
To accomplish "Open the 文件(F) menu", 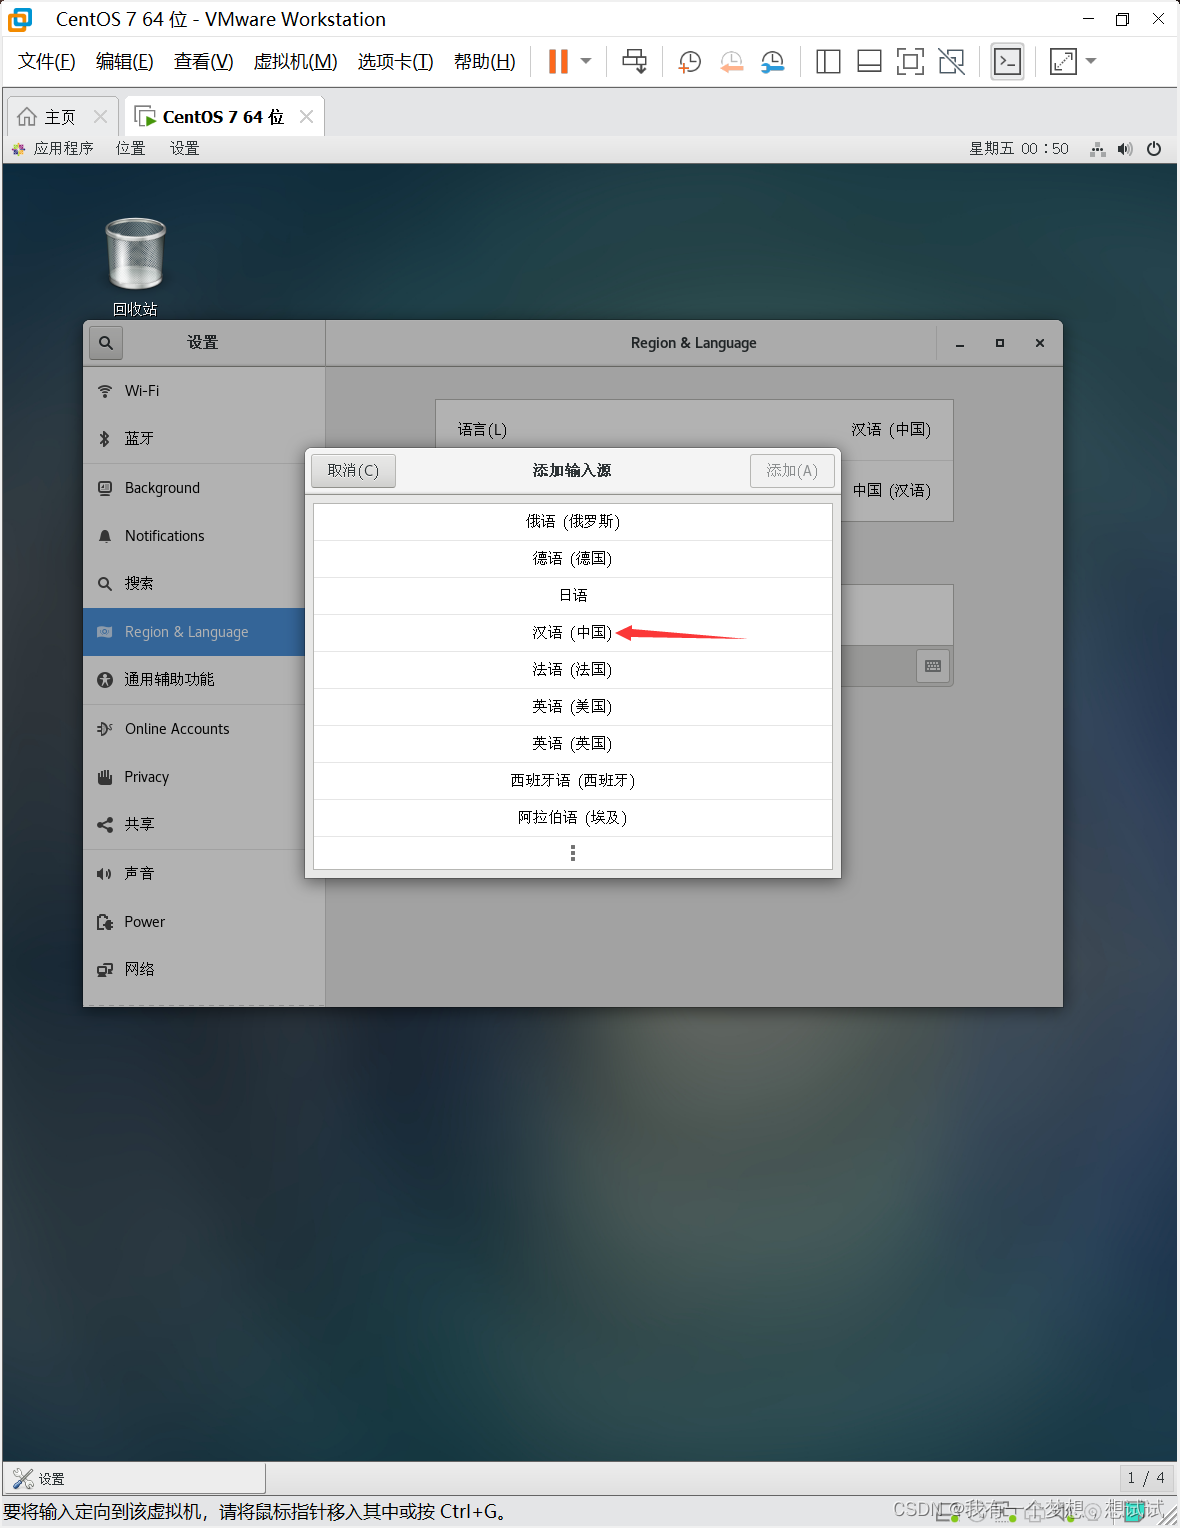I will 47,62.
